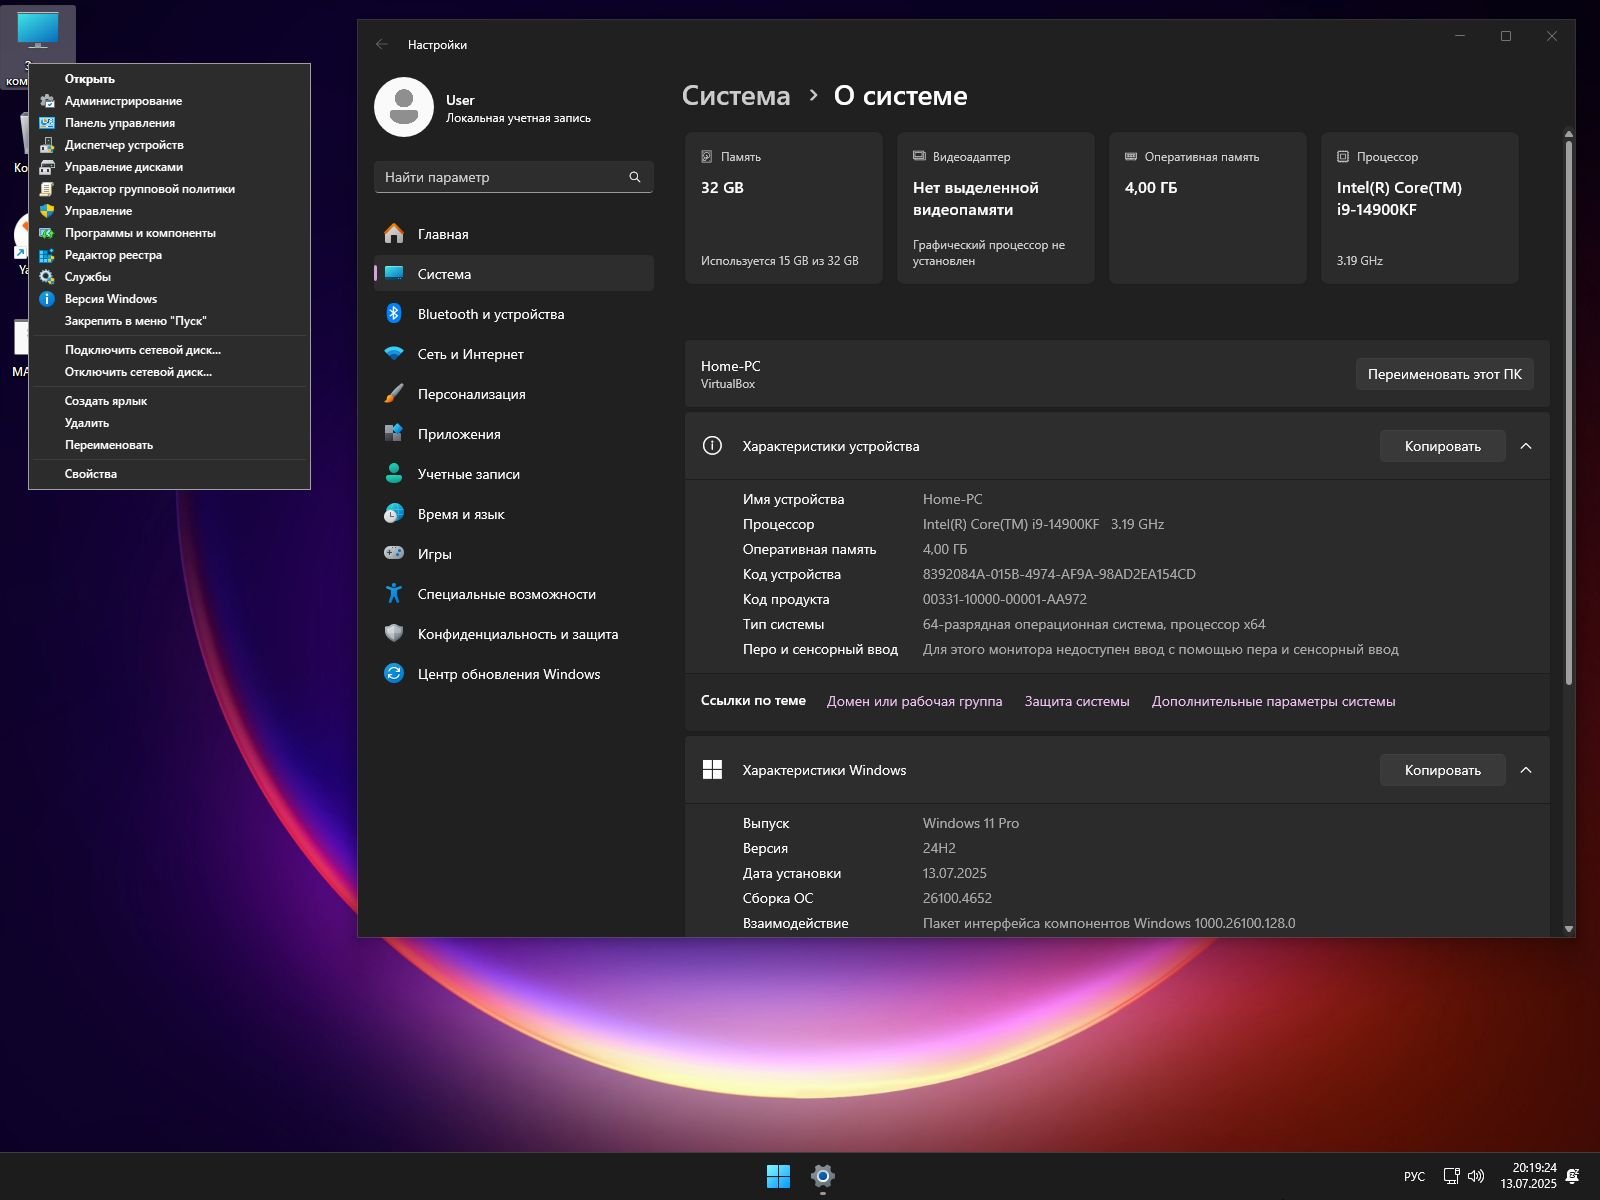Click the scrollbar down arrow in Settings
The width and height of the screenshot is (1600, 1200).
(1569, 929)
